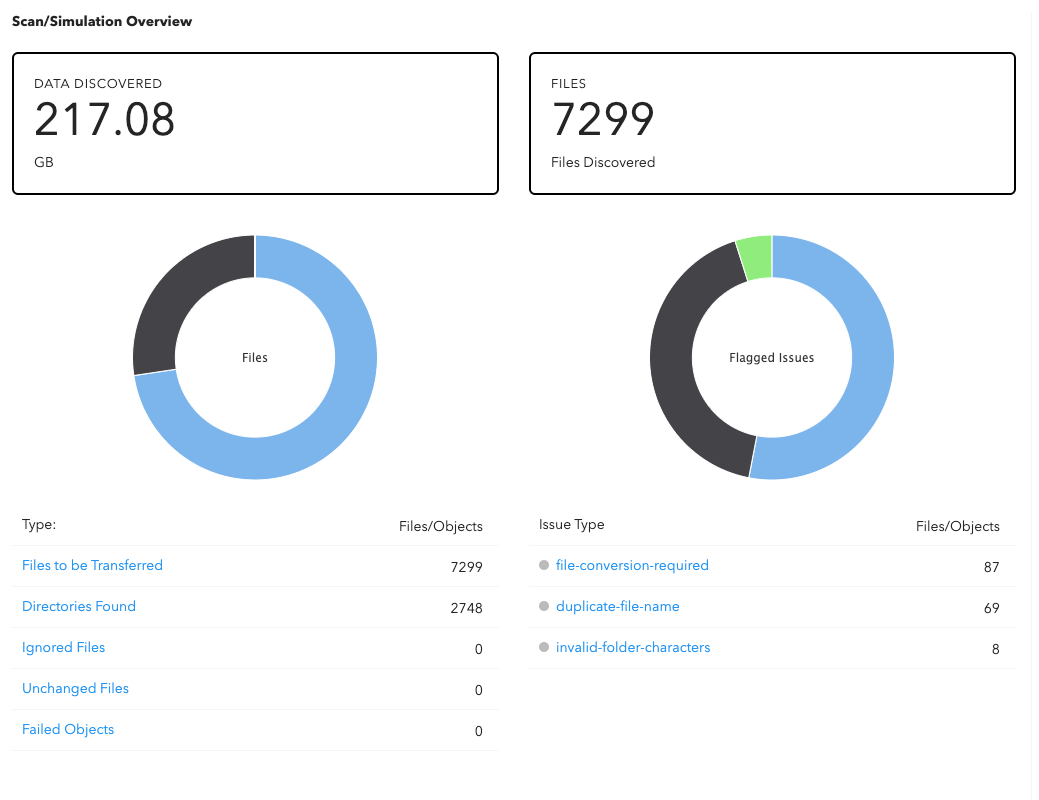
Task: Click the legend dot beside duplicate-file-name
Action: (544, 606)
